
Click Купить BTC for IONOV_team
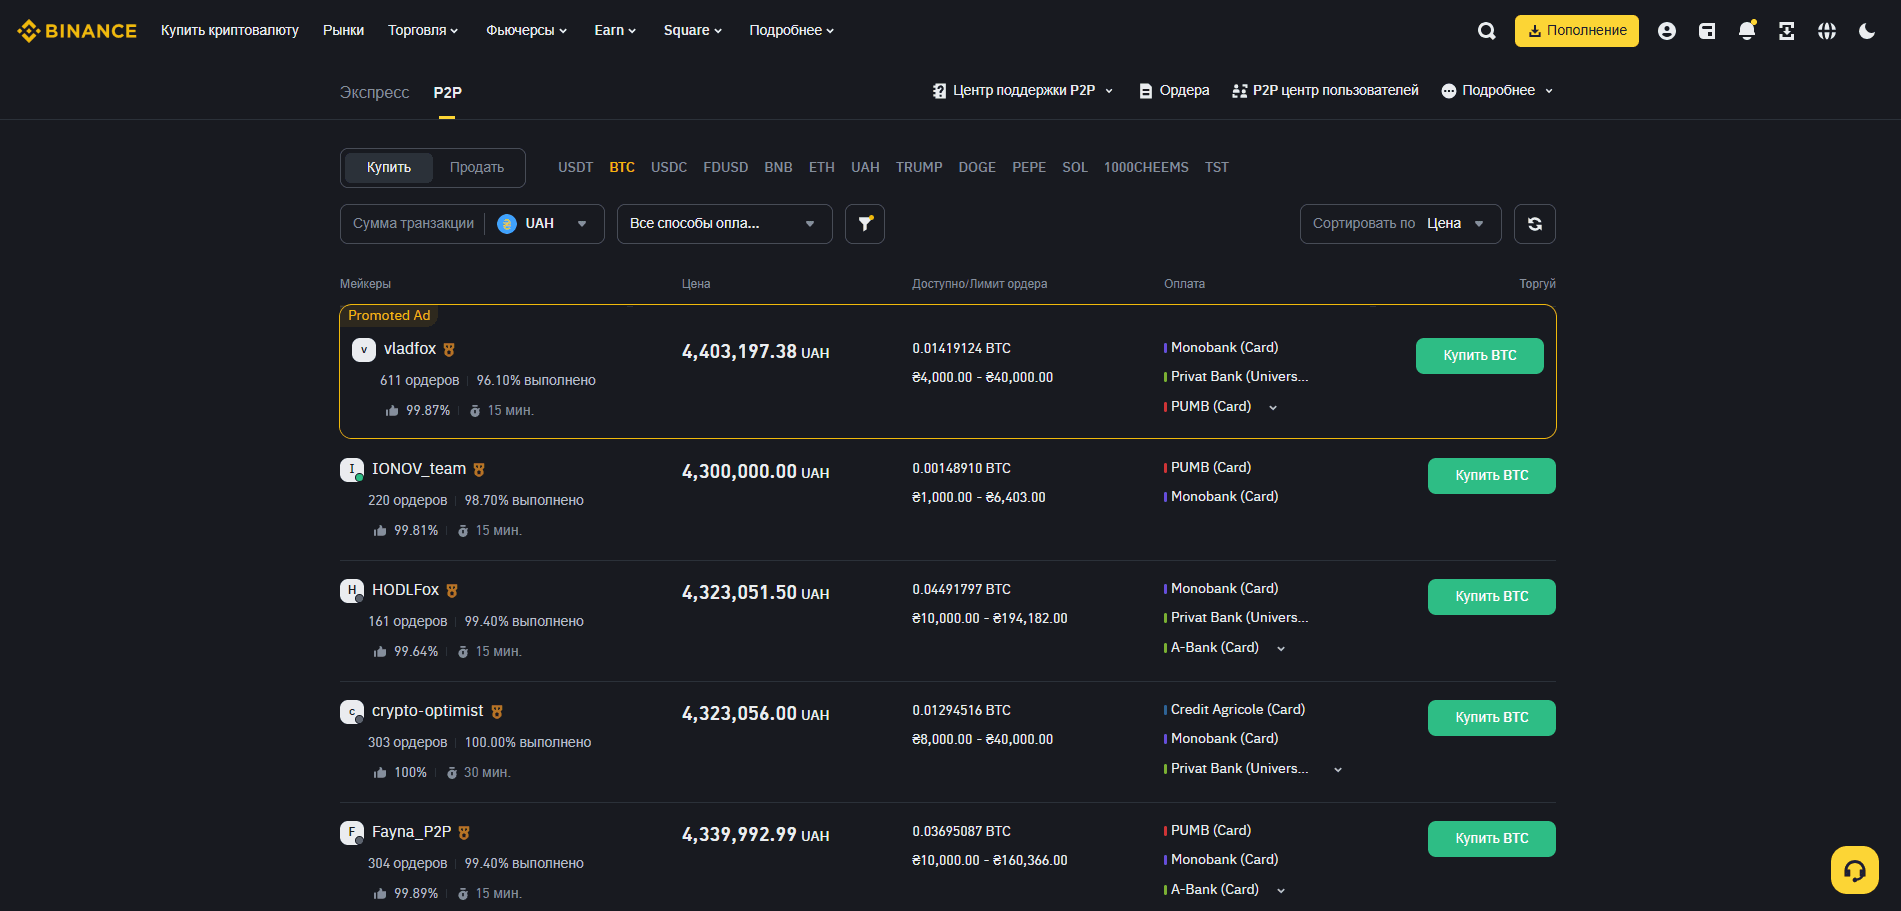pos(1492,476)
